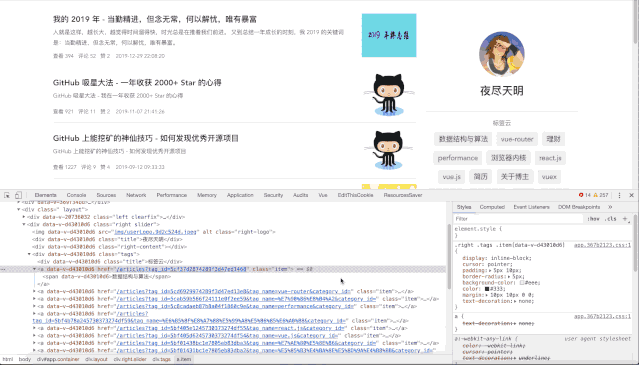
Task: Add a new style rule with plus icon
Action: click(x=625, y=219)
